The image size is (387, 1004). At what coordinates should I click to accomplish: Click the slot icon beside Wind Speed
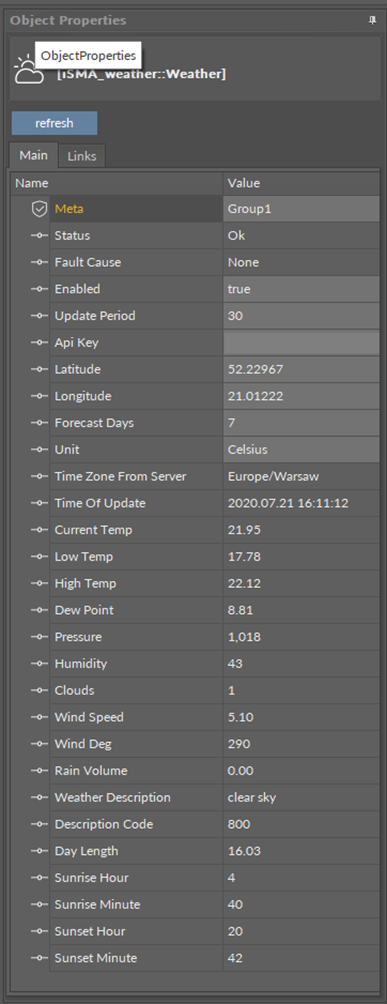tap(40, 717)
